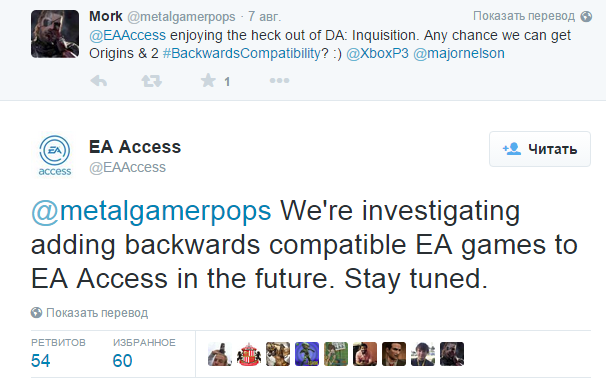Image resolution: width=606 pixels, height=385 pixels.
Task: View the 60 favorites list
Action: pos(122,361)
